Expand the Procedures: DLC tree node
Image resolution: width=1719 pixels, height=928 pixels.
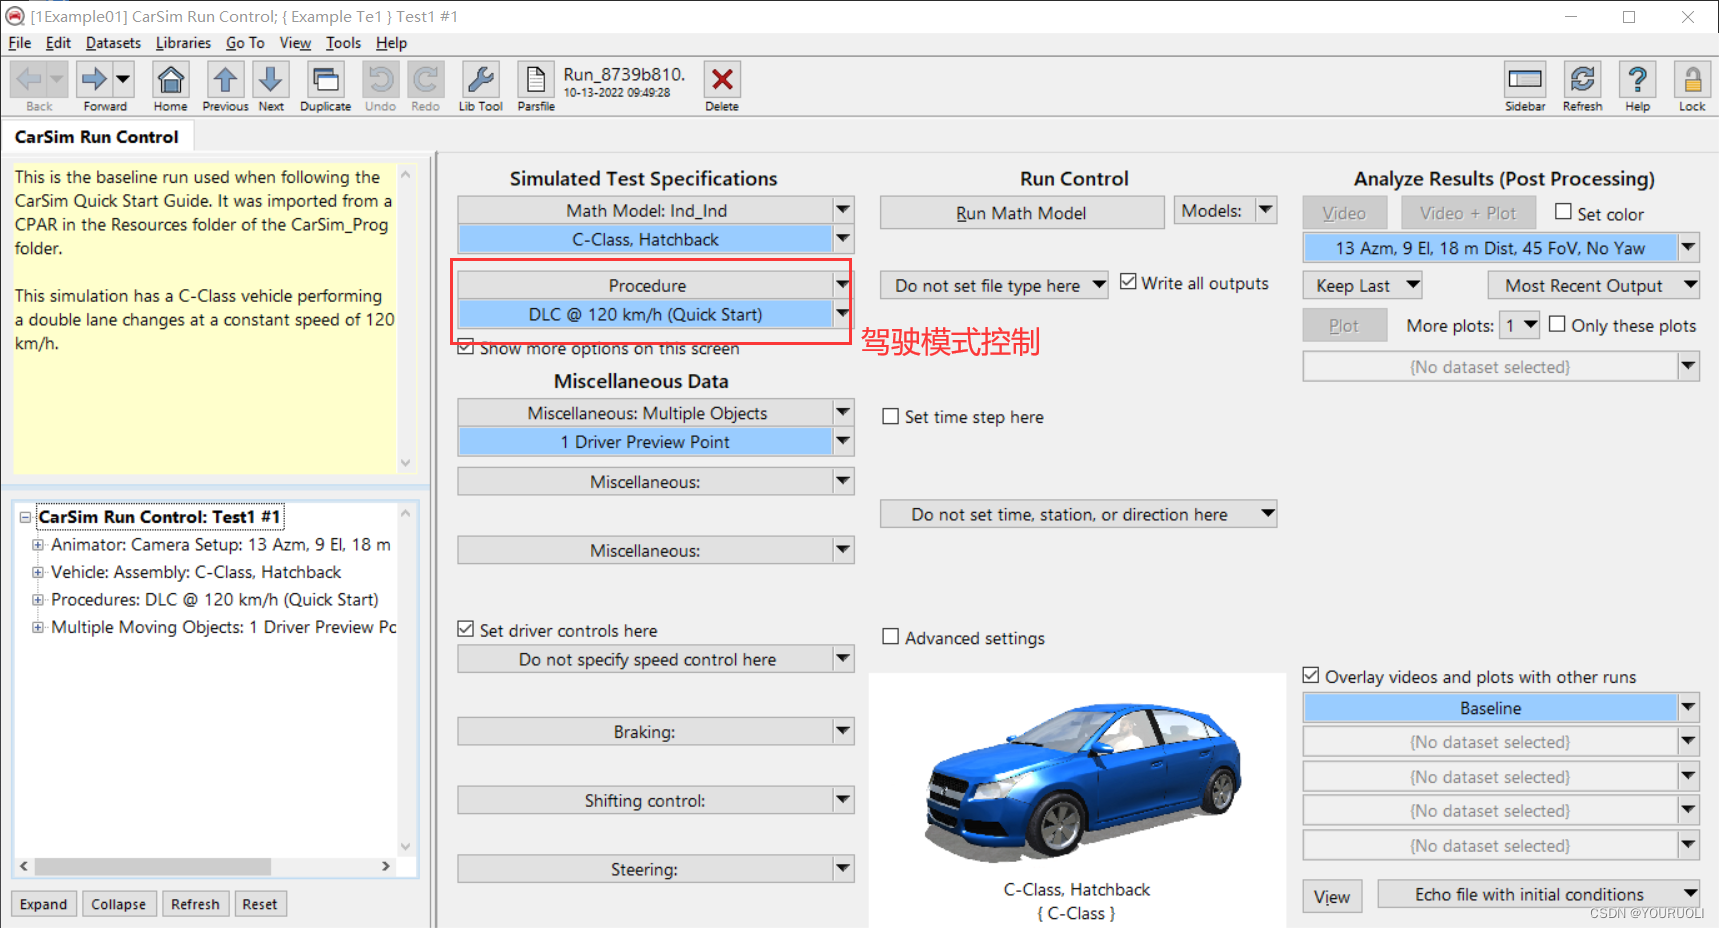click(x=38, y=600)
